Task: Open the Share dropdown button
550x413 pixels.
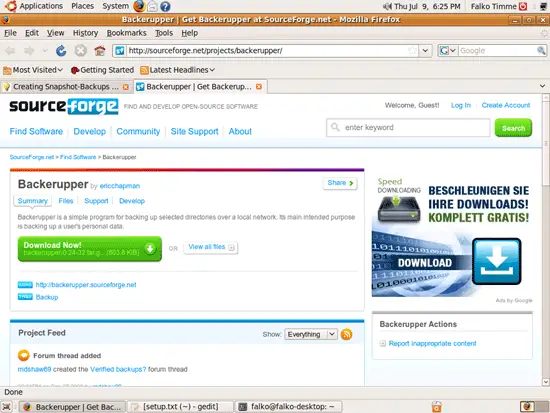Action: [340, 183]
